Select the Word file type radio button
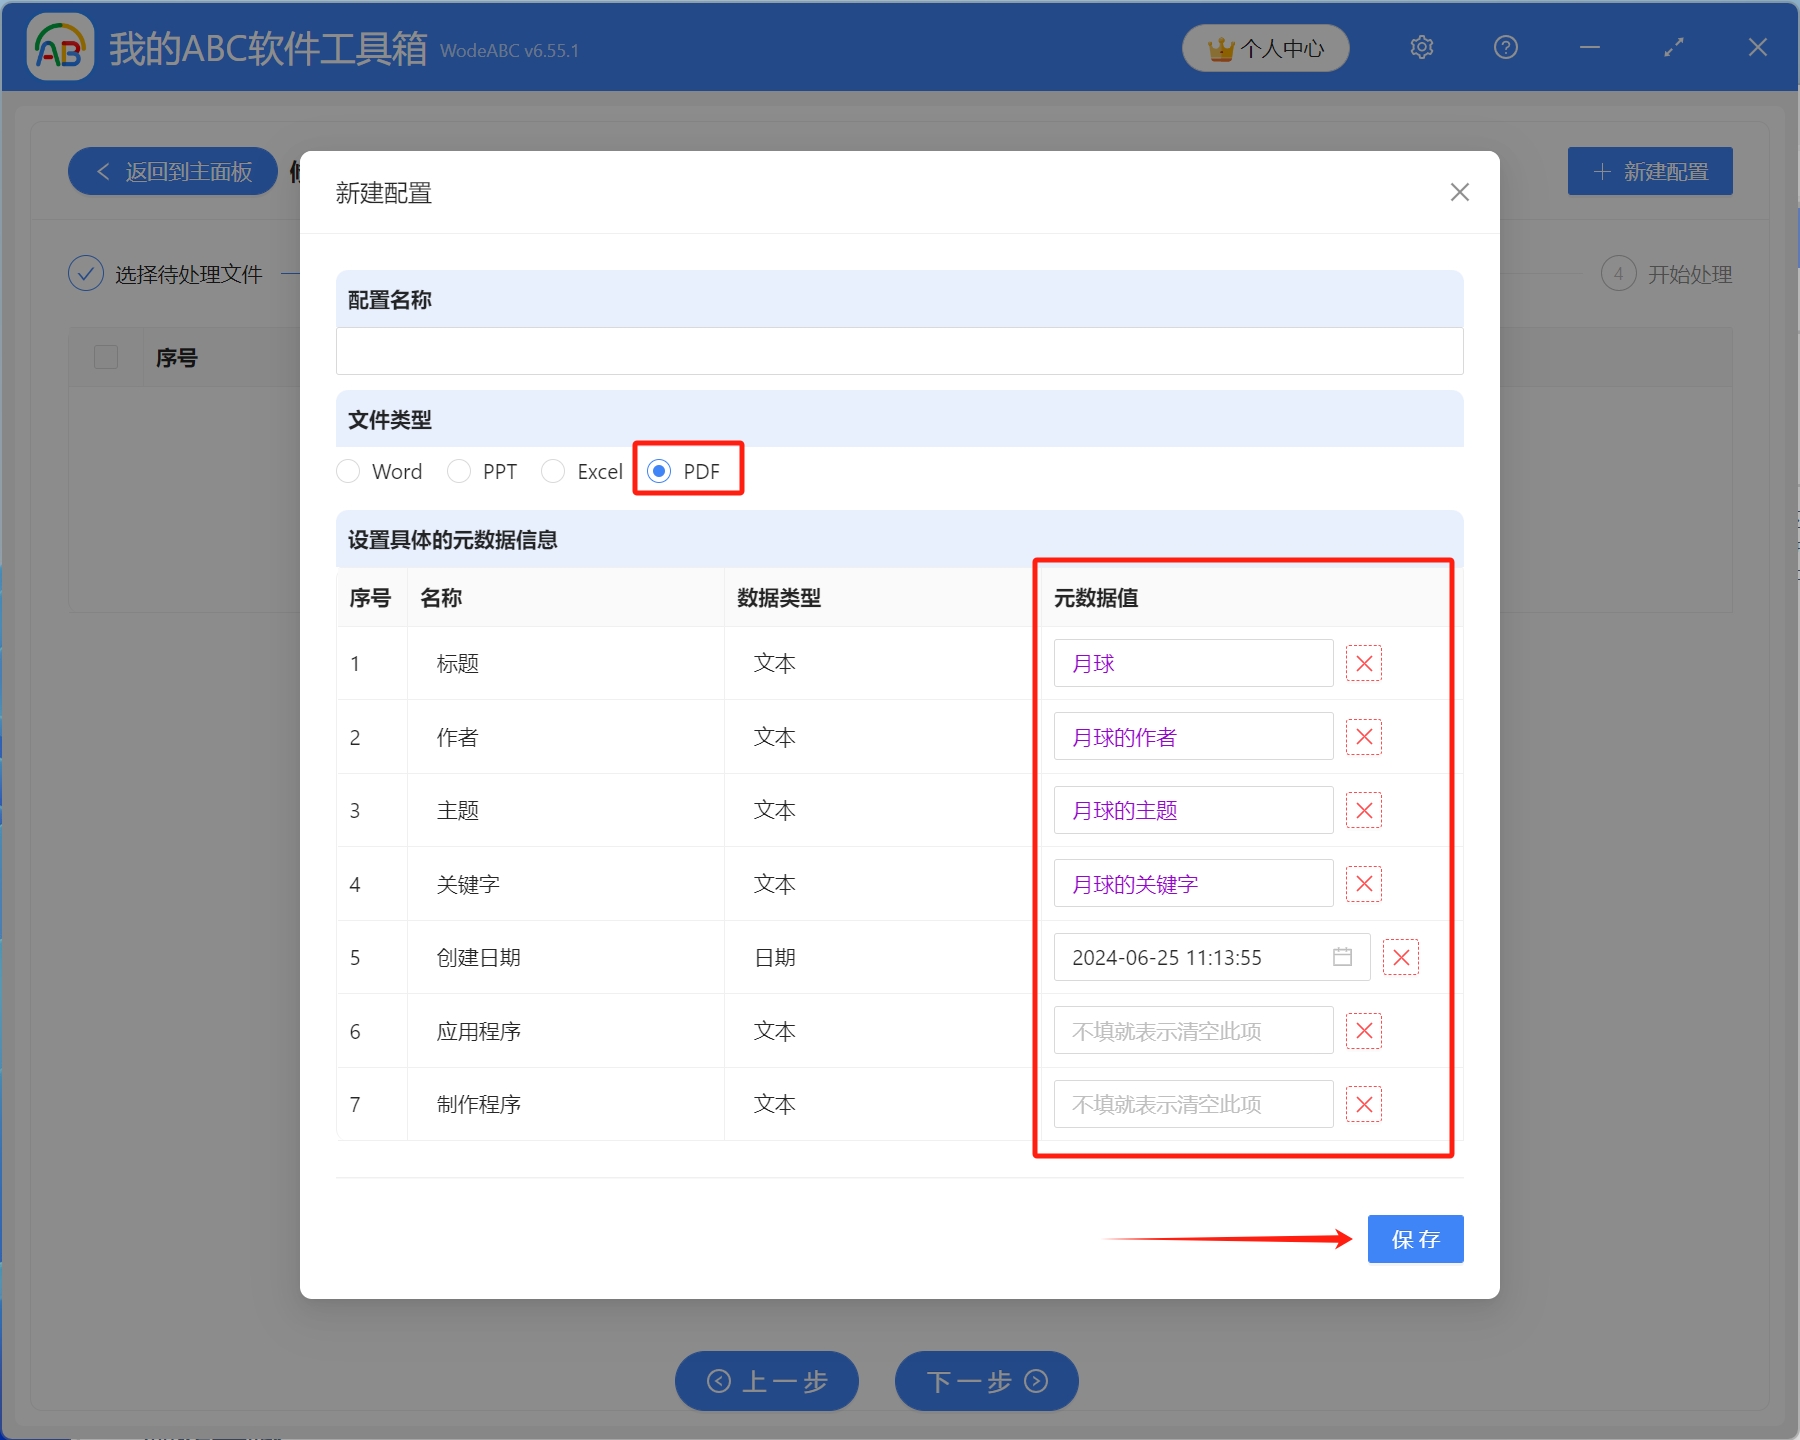 (x=348, y=471)
